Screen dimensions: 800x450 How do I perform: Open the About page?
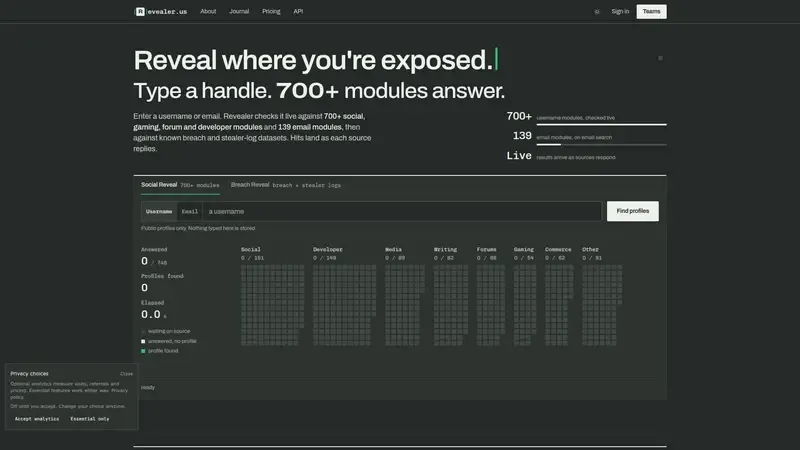208,11
